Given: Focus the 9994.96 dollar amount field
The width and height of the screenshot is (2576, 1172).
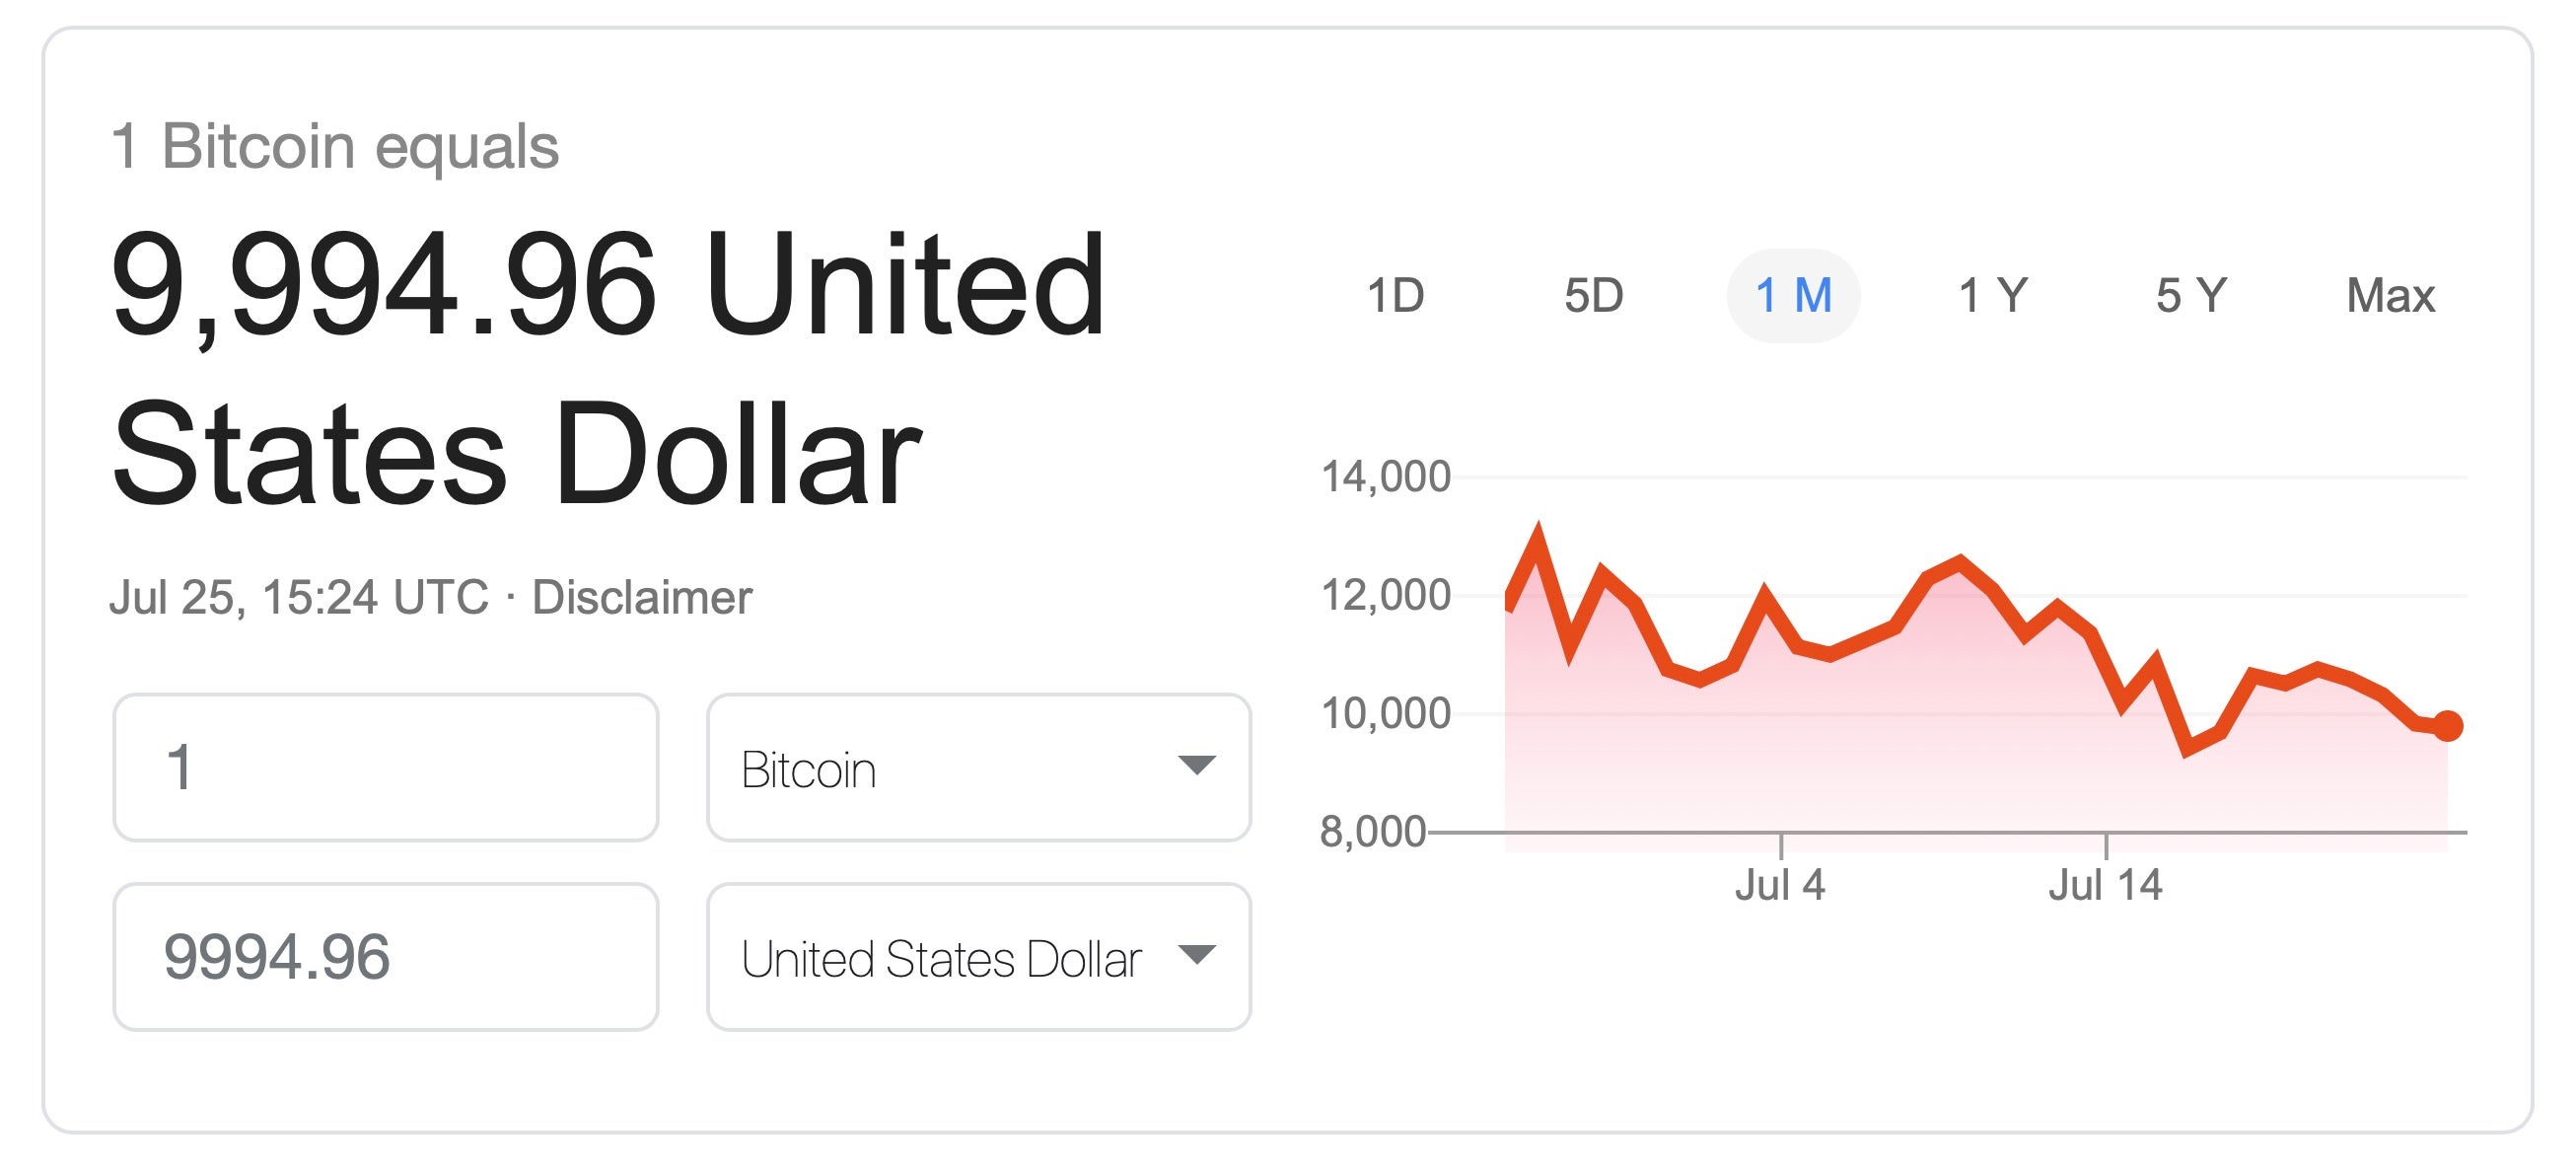Looking at the screenshot, I should click(385, 957).
